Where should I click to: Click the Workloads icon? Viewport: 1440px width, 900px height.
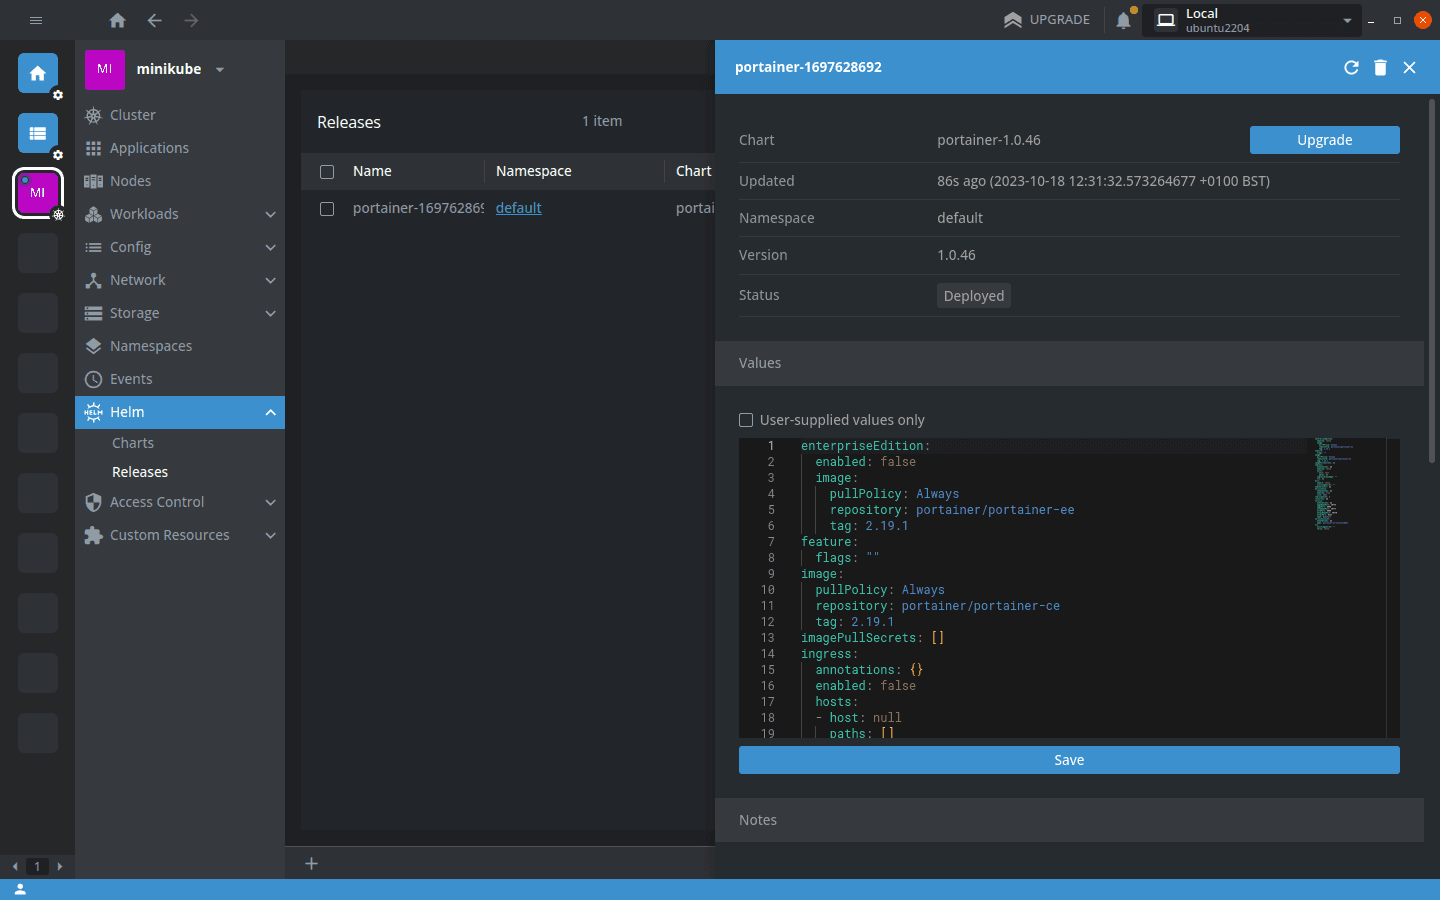point(93,214)
